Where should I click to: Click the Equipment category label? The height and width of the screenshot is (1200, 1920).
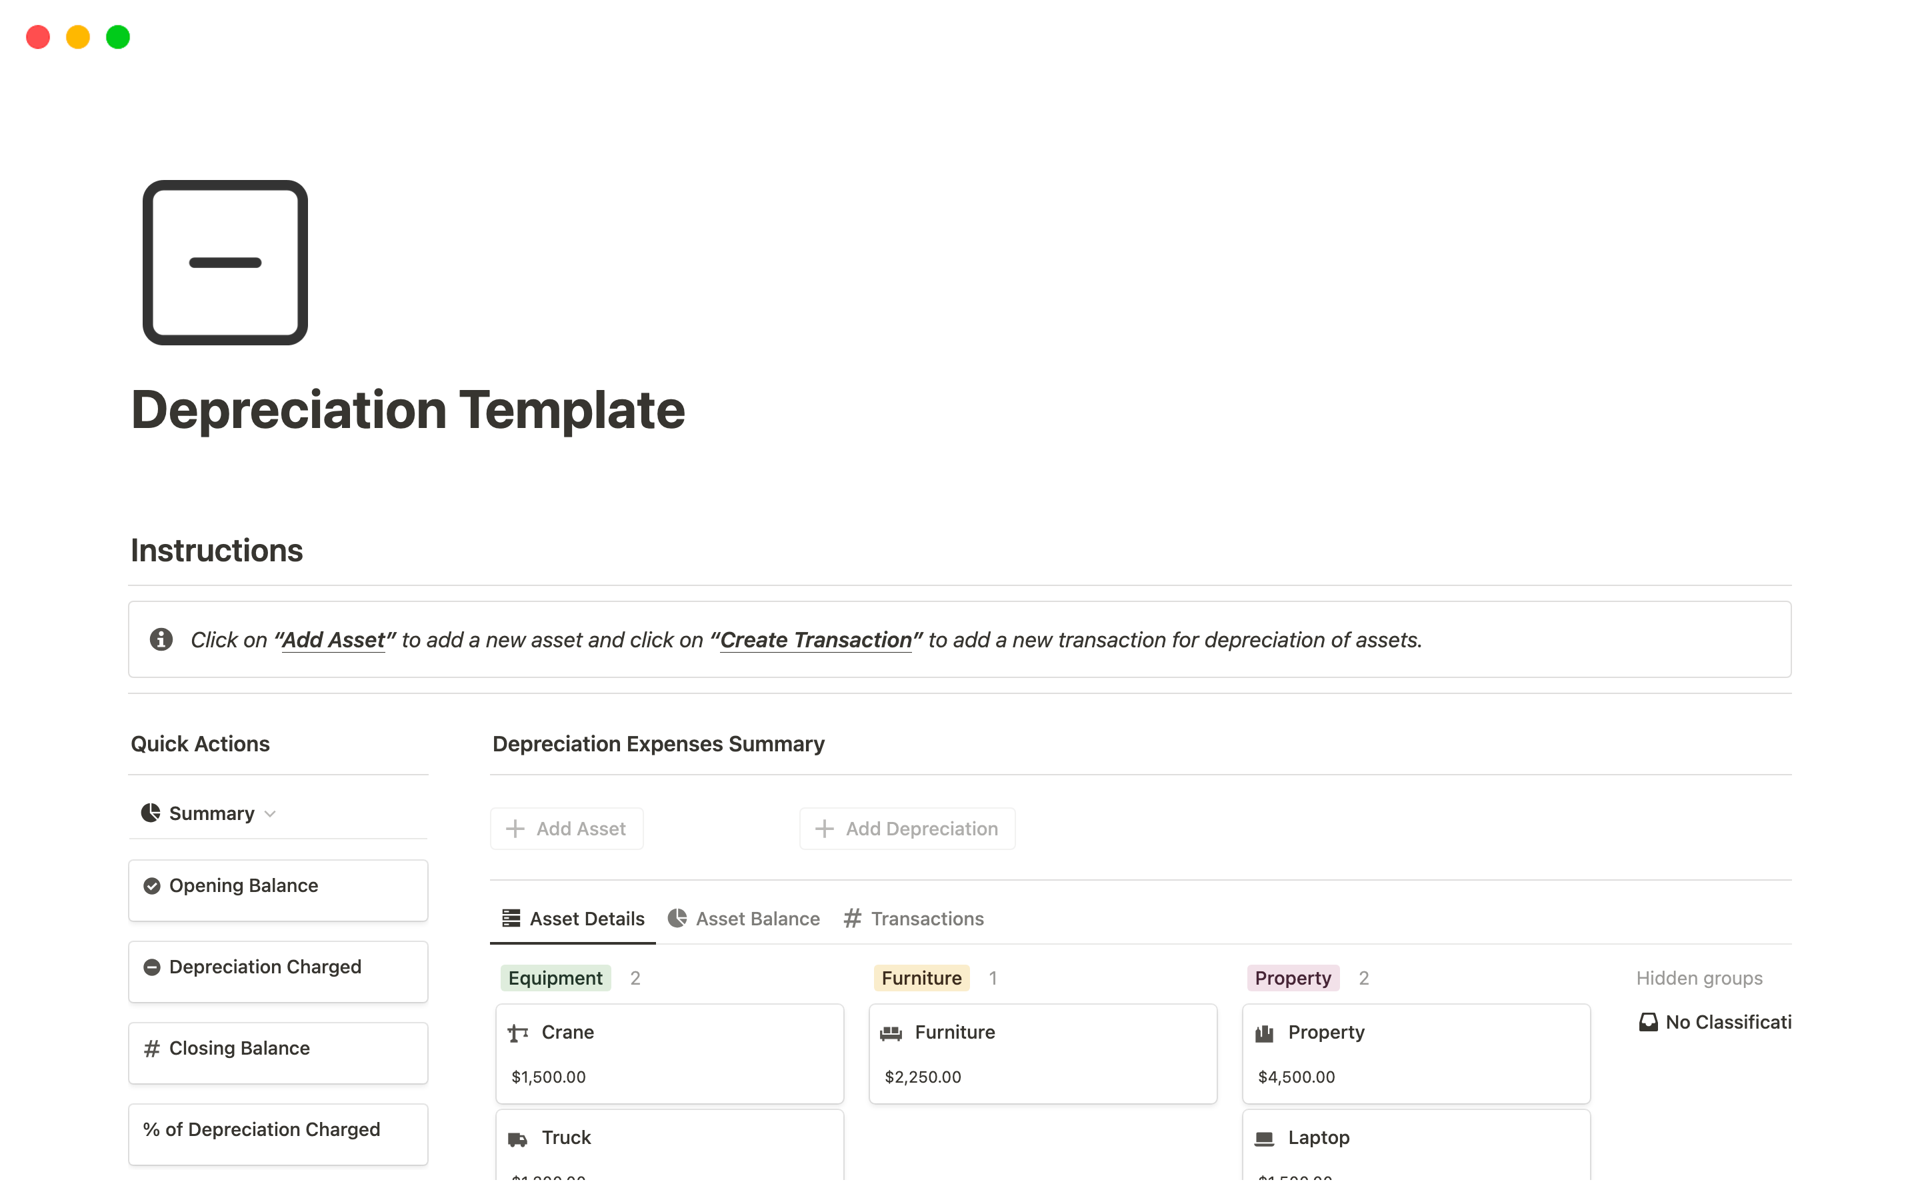(x=554, y=977)
